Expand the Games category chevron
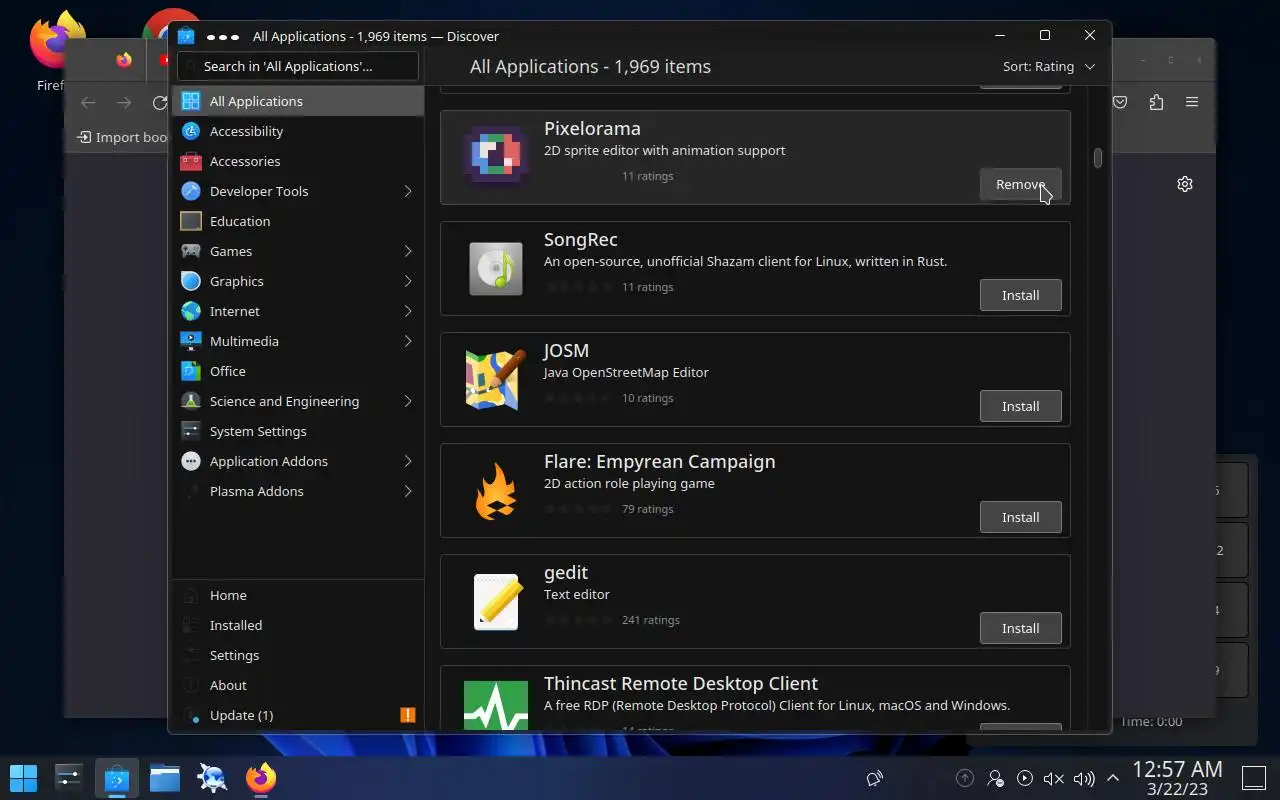Viewport: 1280px width, 800px height. point(408,251)
